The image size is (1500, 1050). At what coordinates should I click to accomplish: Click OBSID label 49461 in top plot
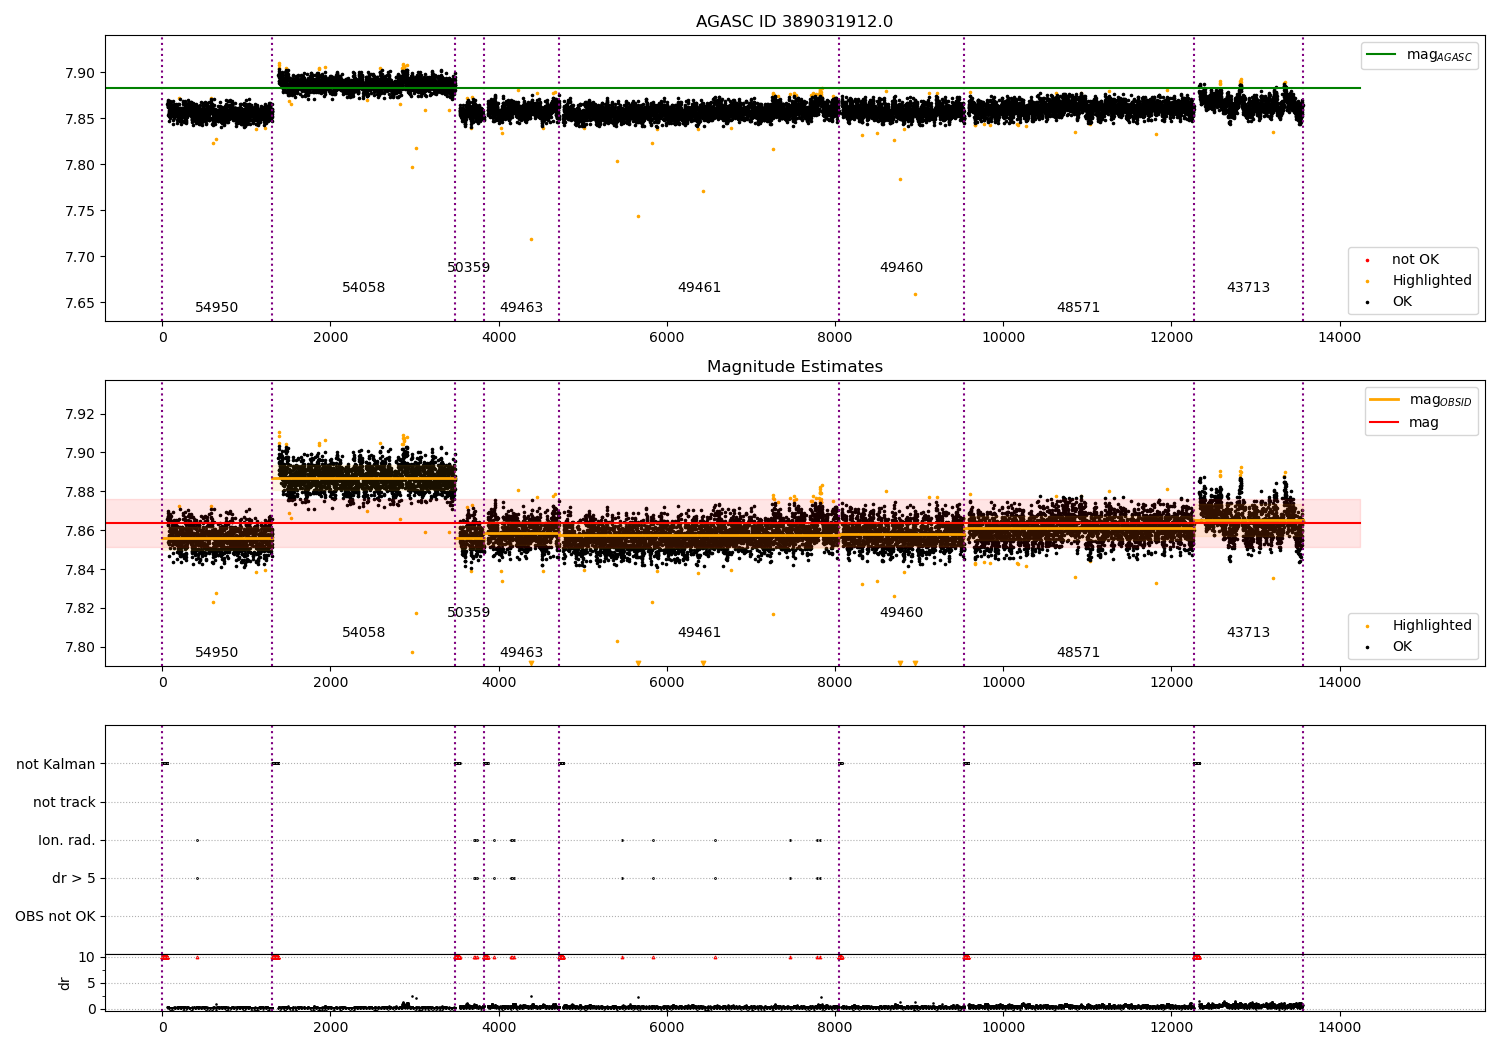click(x=700, y=288)
